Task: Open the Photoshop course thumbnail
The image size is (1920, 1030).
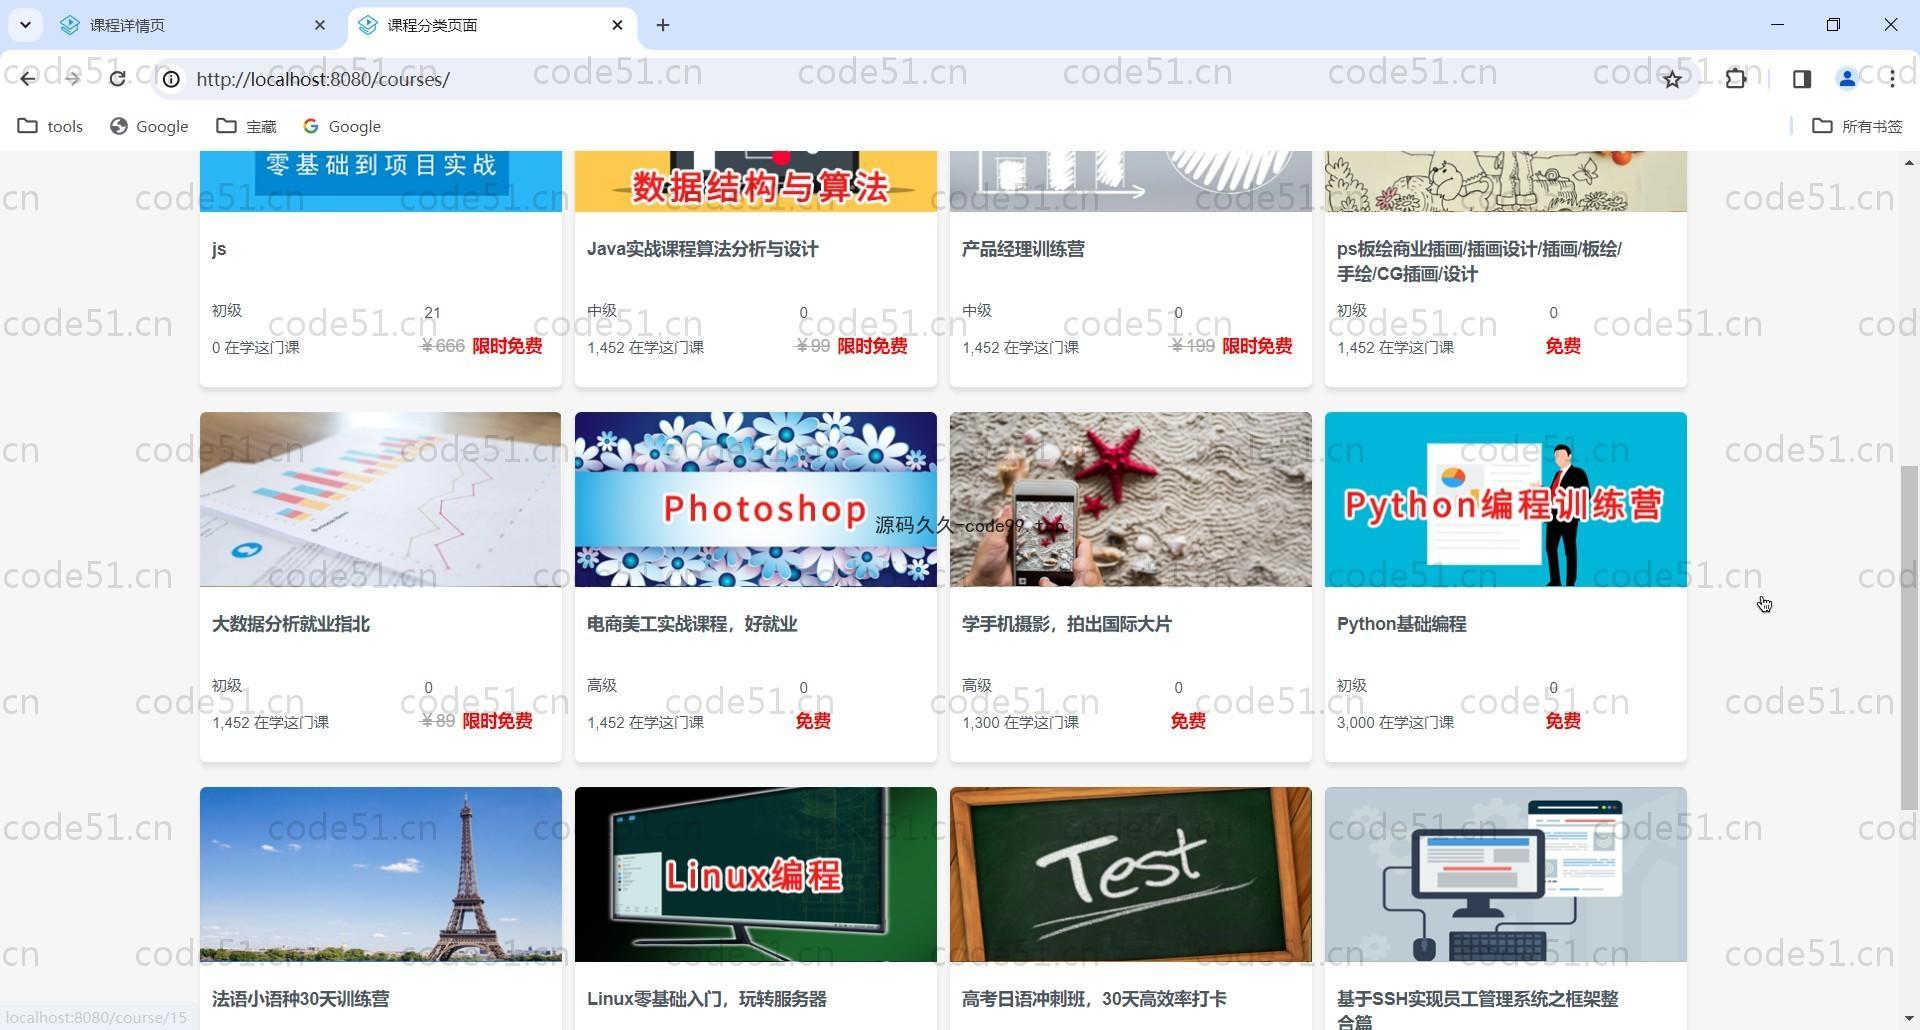Action: pos(756,499)
